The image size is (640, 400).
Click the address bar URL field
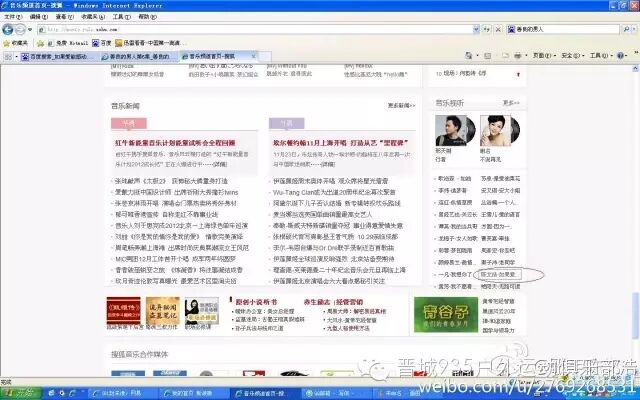click(x=255, y=29)
